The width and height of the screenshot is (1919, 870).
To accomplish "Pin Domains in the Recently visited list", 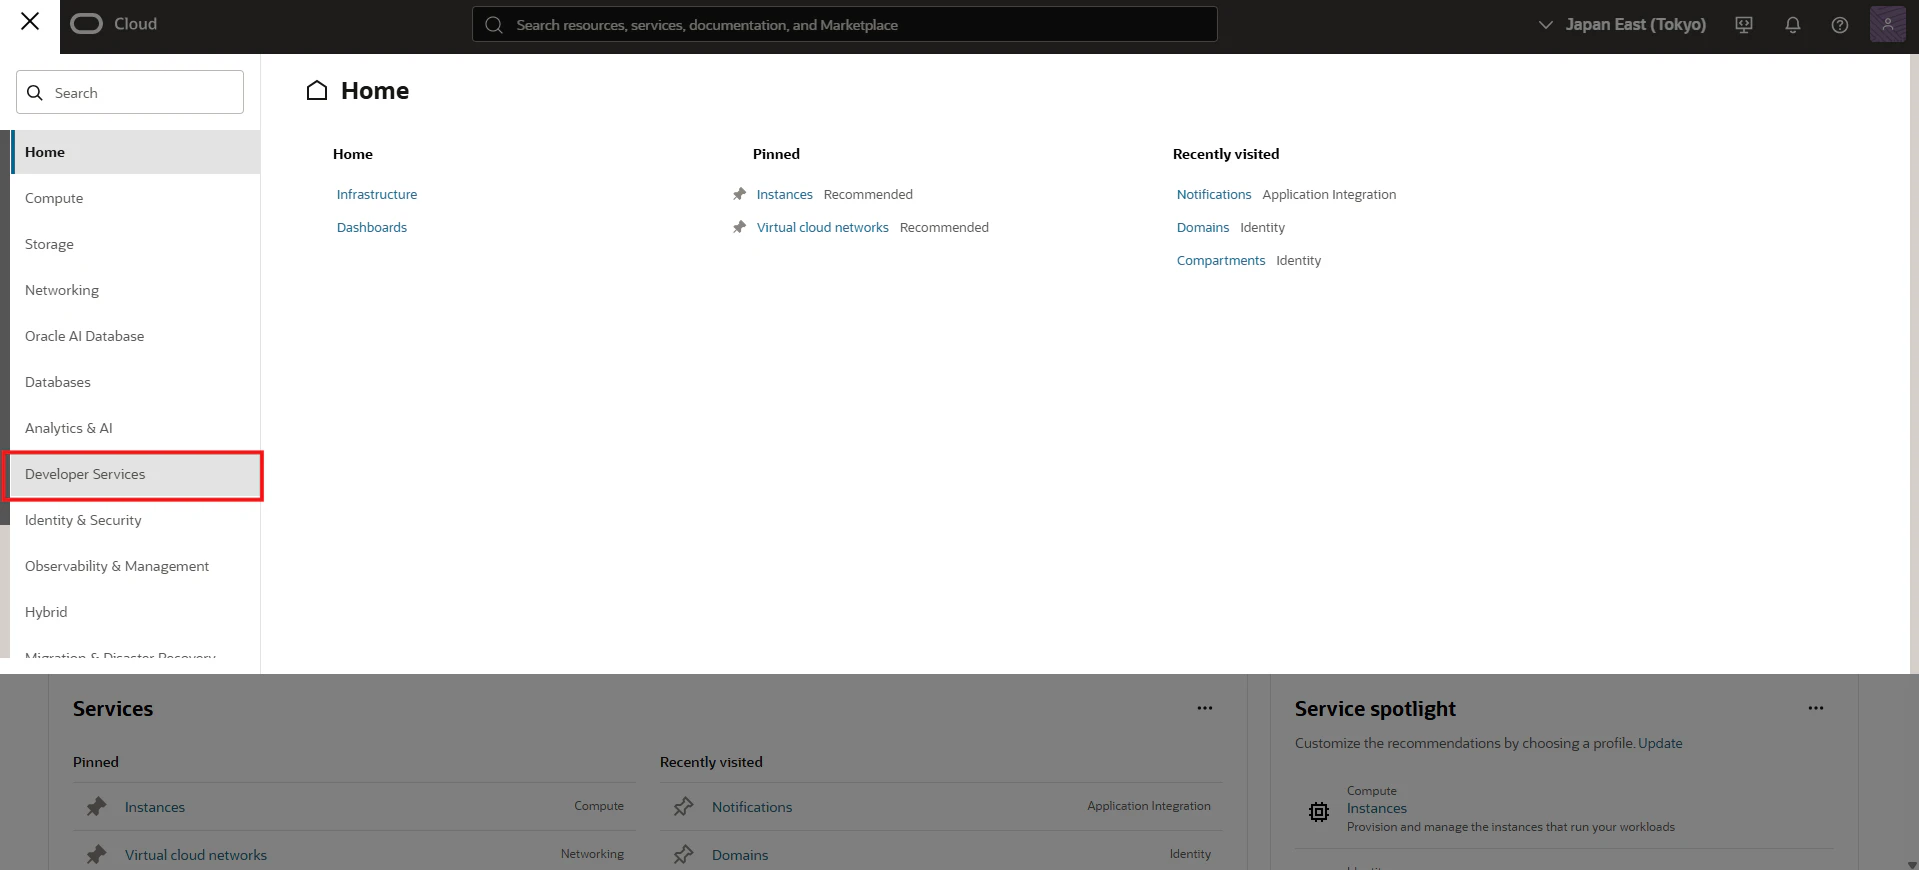I will click(x=683, y=855).
